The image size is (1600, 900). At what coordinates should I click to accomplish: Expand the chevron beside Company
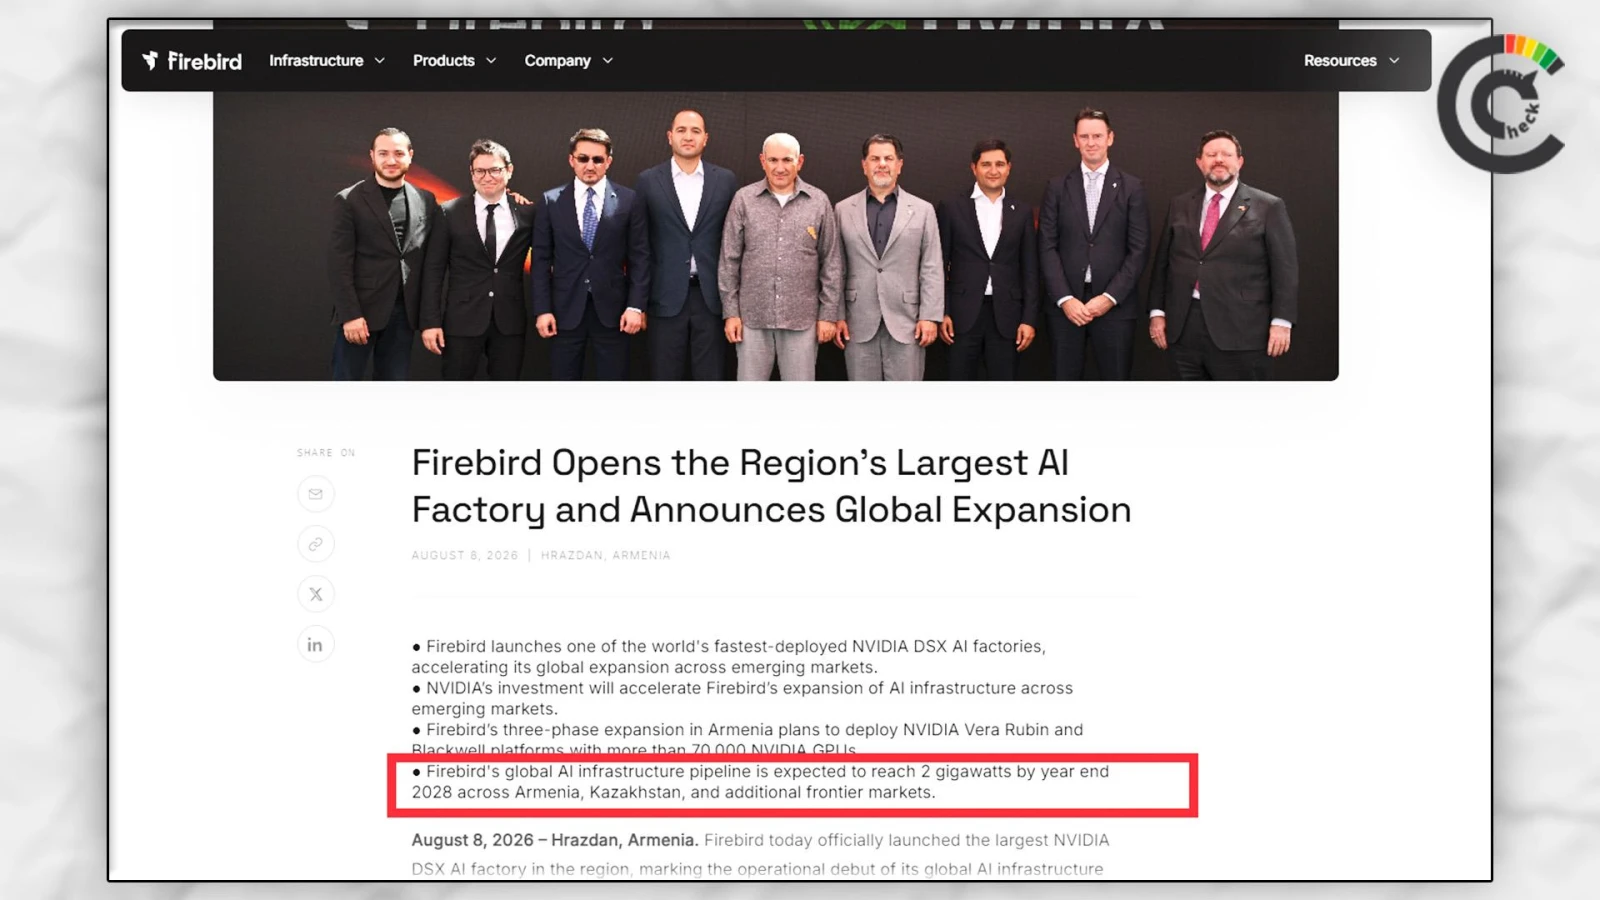point(608,61)
